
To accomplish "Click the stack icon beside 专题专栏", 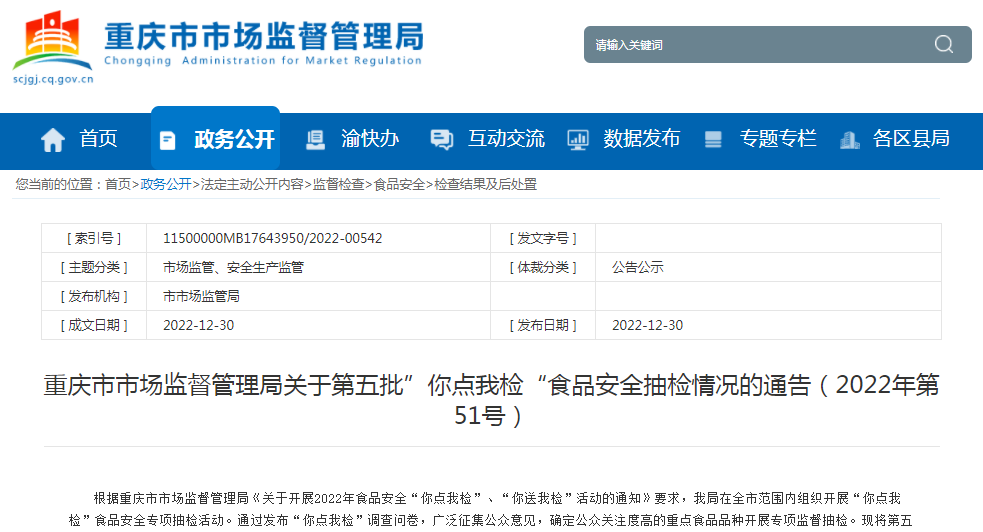I will pyautogui.click(x=713, y=140).
